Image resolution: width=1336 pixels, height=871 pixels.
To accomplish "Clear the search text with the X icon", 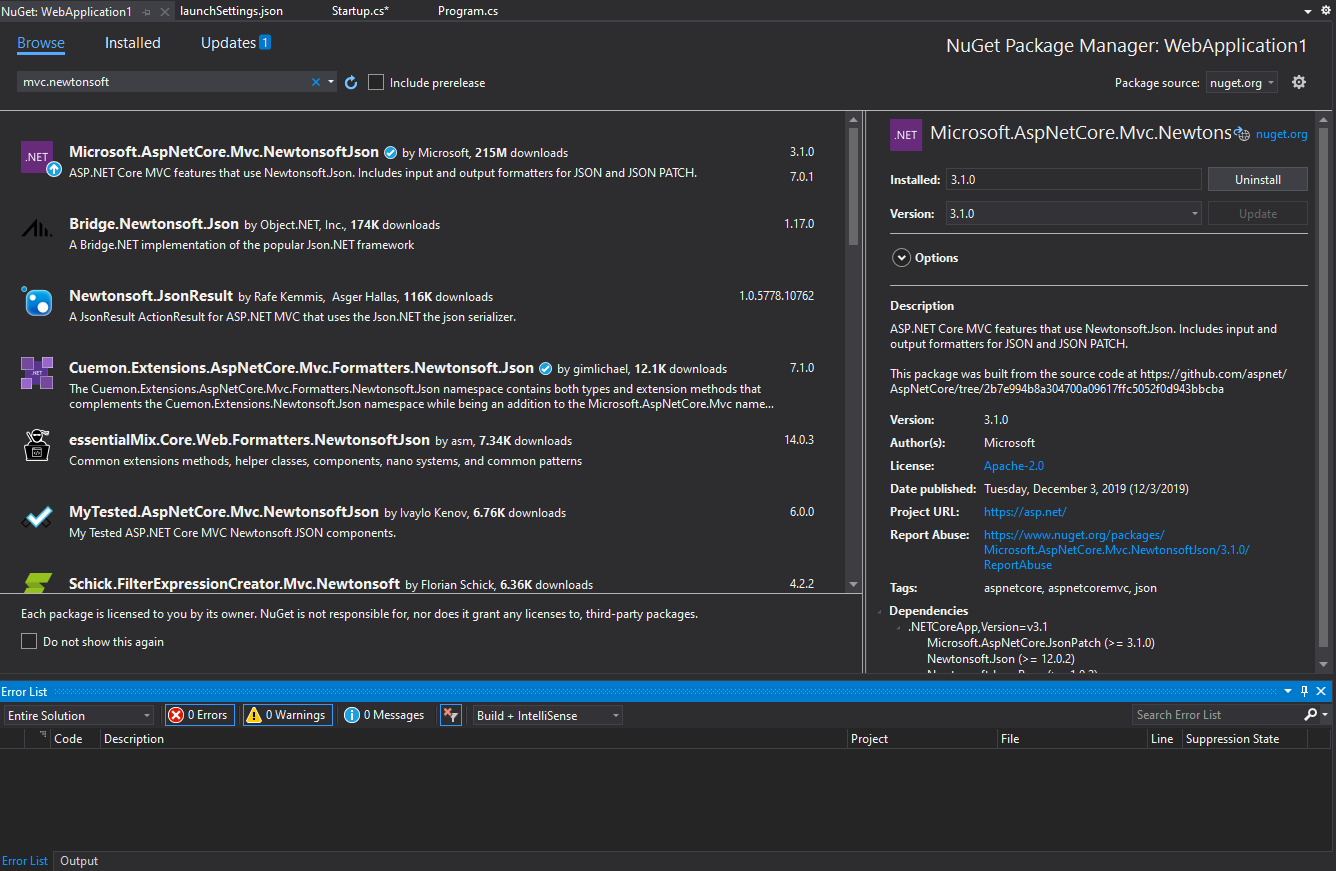I will [316, 83].
